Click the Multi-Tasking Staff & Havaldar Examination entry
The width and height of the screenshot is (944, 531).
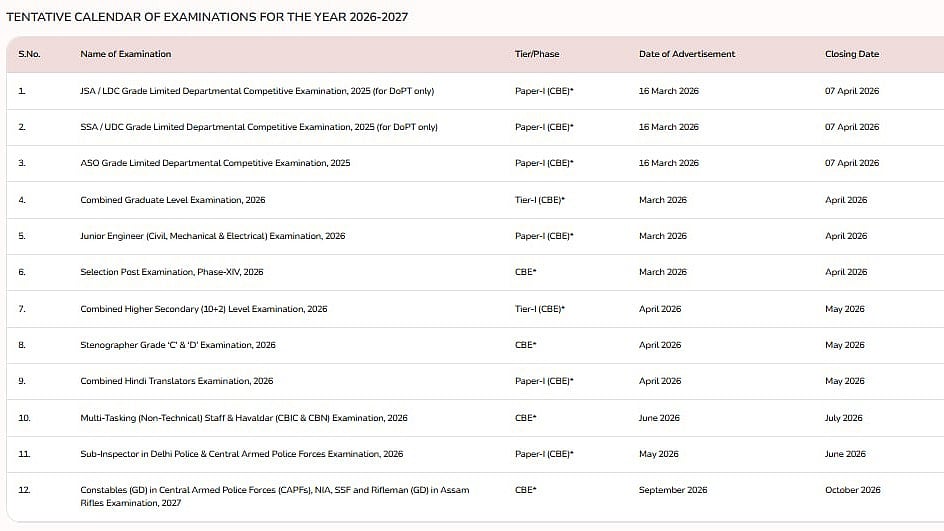[243, 418]
